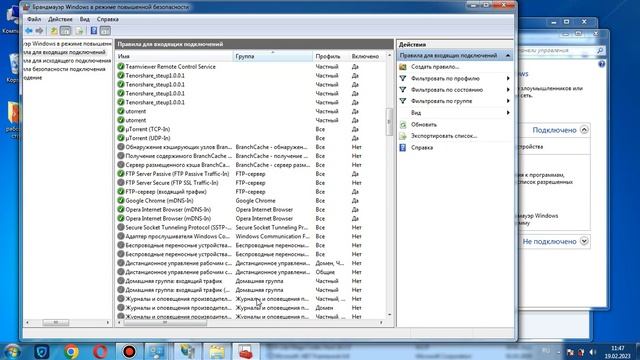Click the rules list vertical scrollbar thumb

click(389, 122)
